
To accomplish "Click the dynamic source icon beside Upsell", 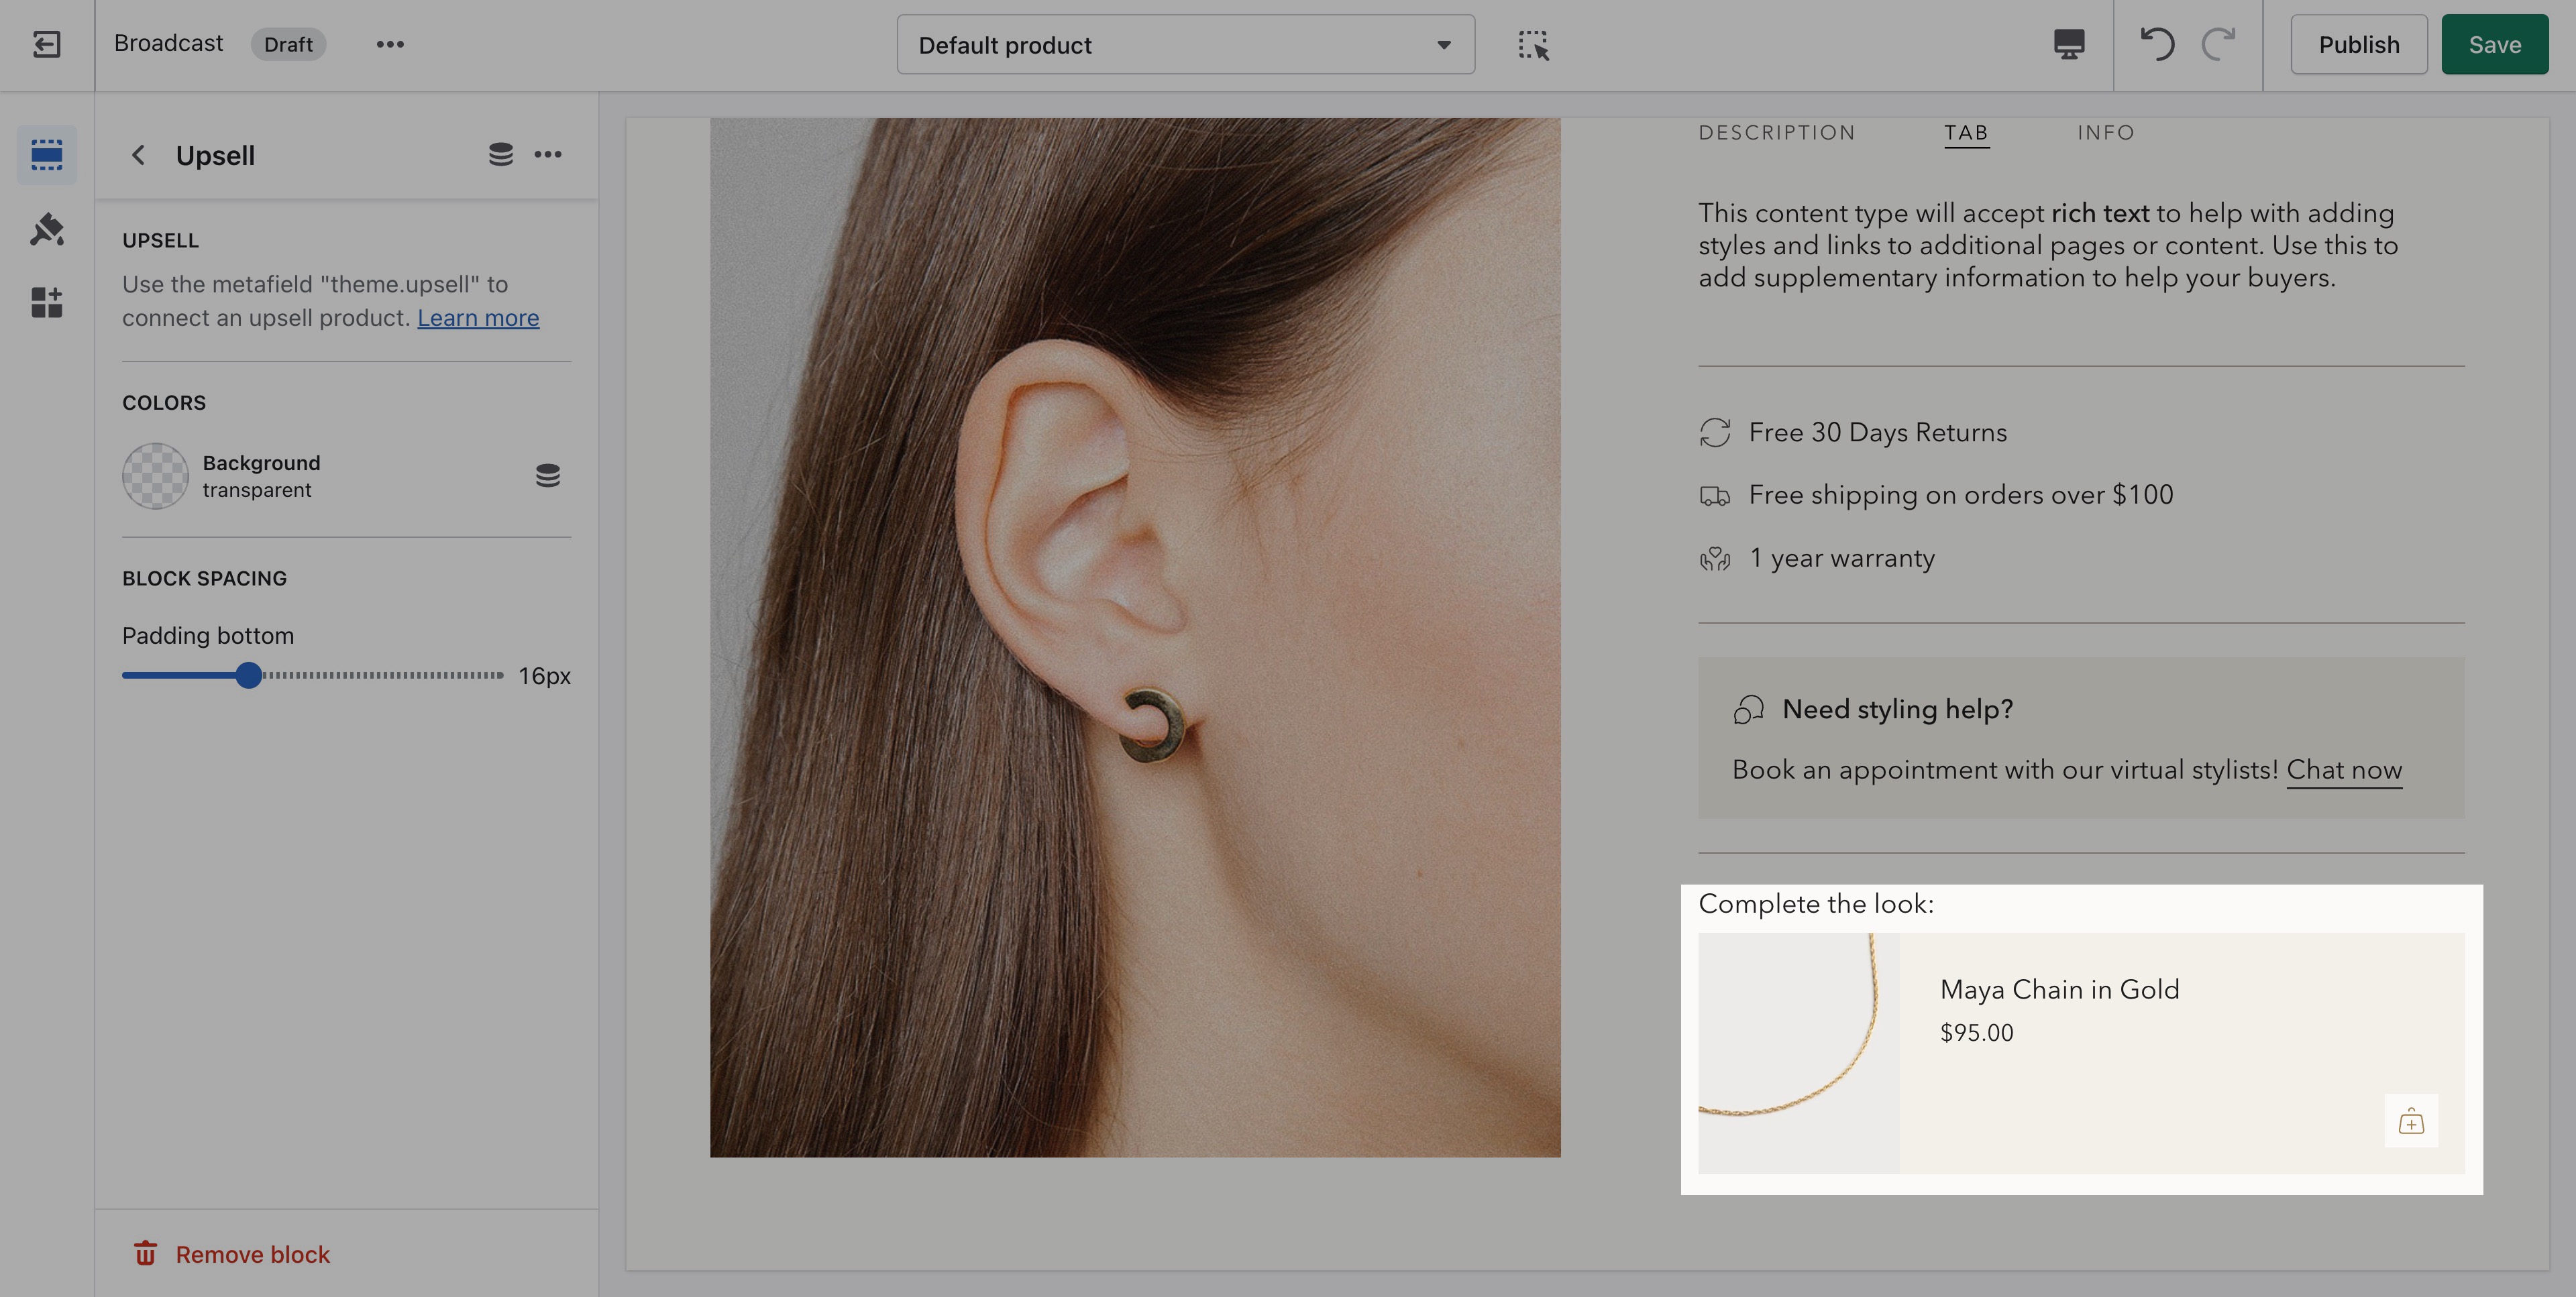I will point(500,154).
